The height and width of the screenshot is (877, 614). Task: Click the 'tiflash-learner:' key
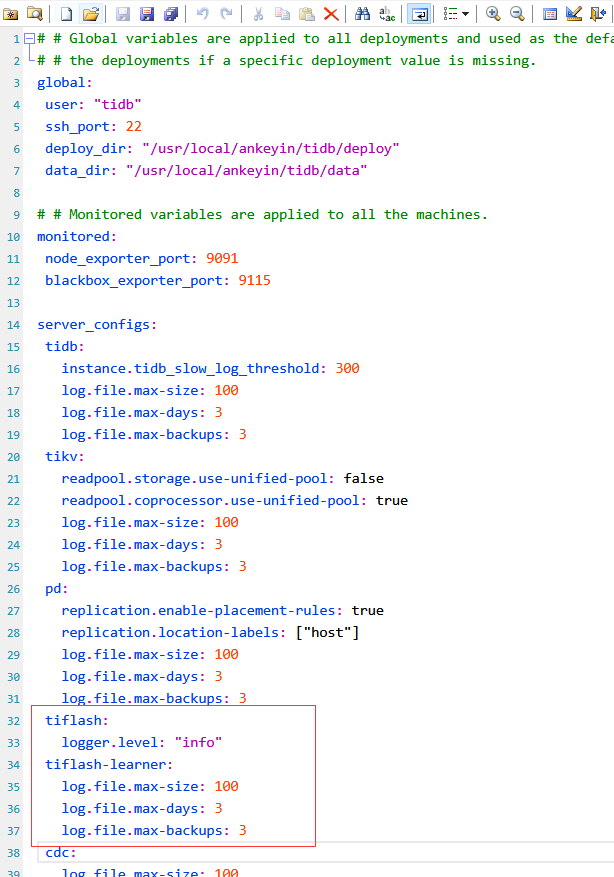tap(109, 765)
